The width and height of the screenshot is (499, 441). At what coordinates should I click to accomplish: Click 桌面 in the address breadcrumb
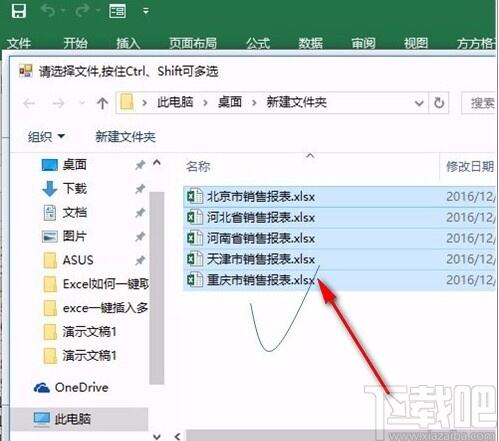click(230, 102)
